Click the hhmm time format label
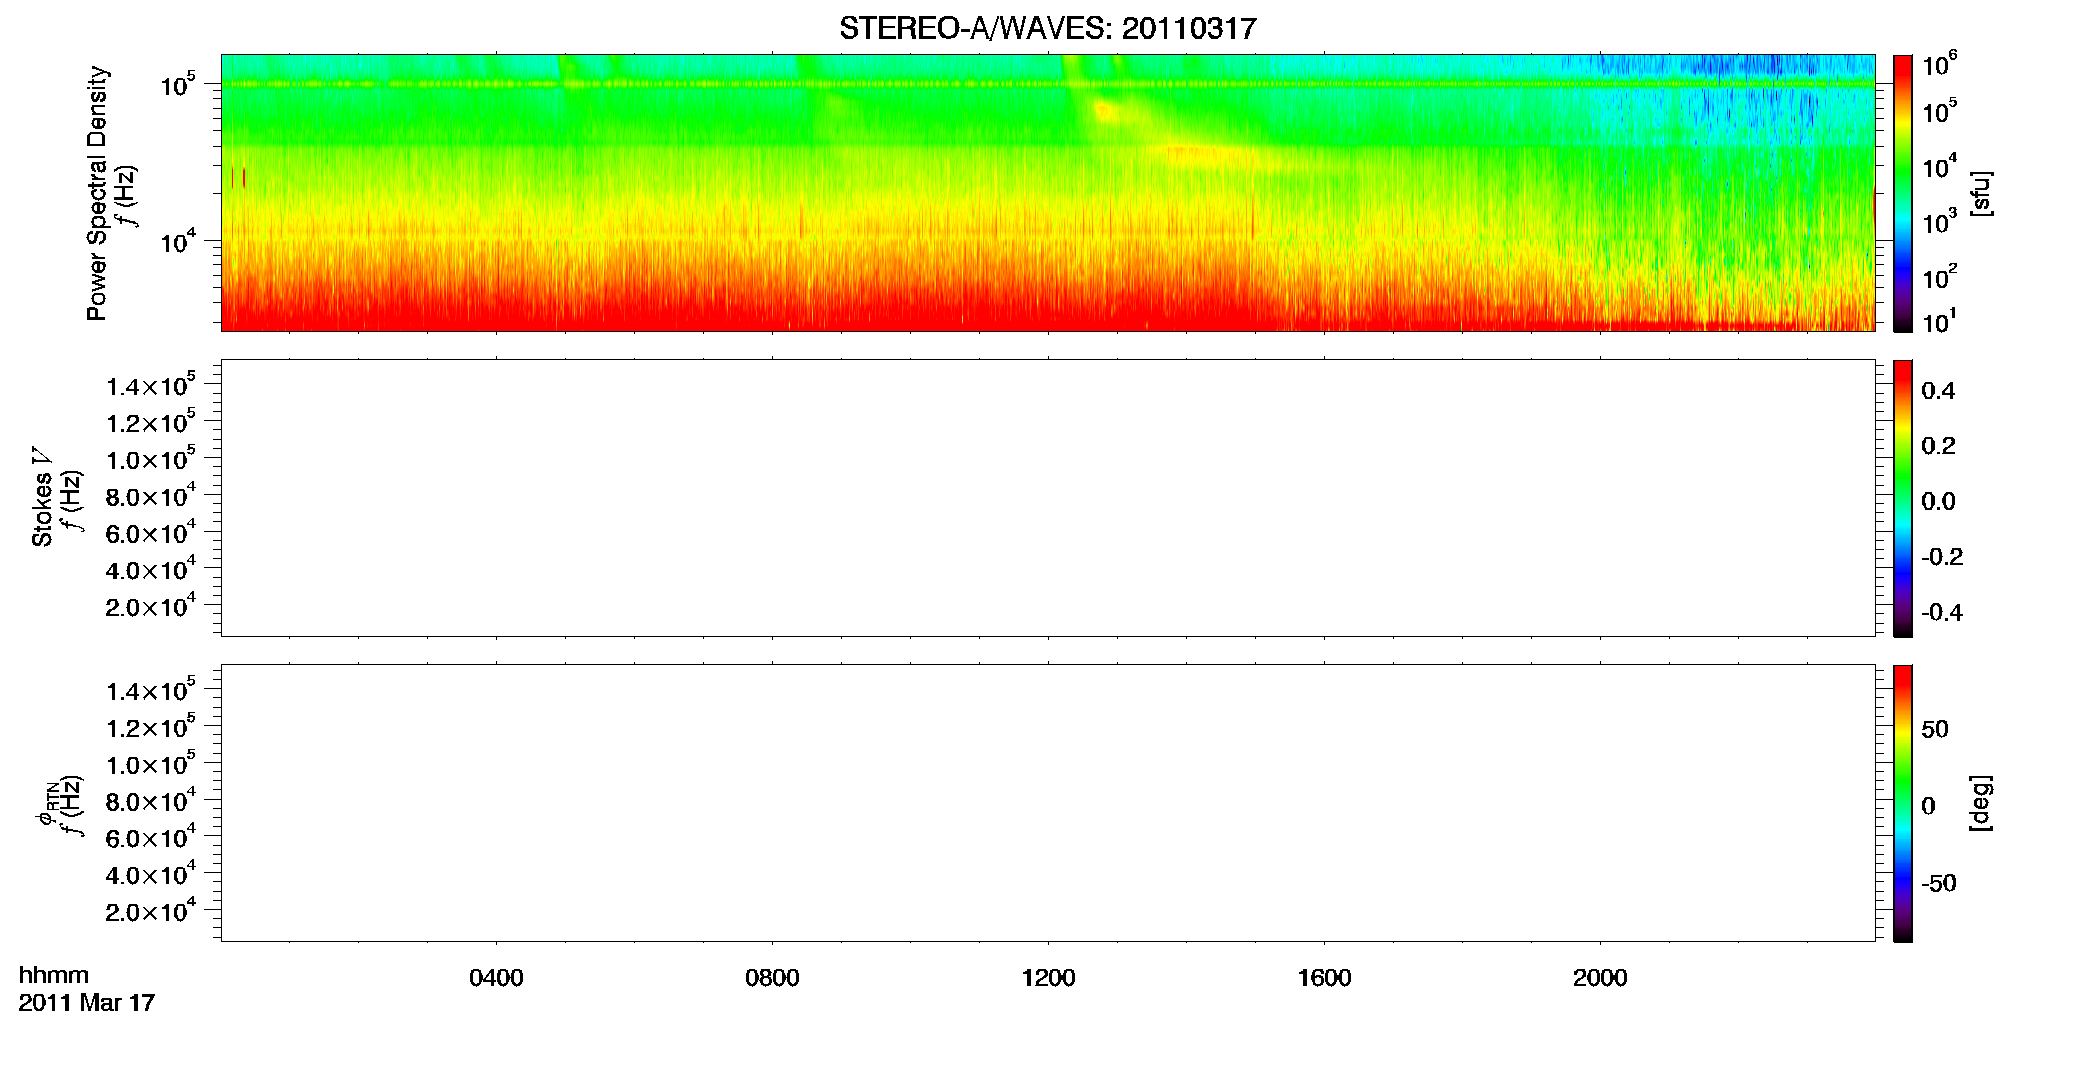Image resolution: width=2096 pixels, height=1080 pixels. coord(54,976)
